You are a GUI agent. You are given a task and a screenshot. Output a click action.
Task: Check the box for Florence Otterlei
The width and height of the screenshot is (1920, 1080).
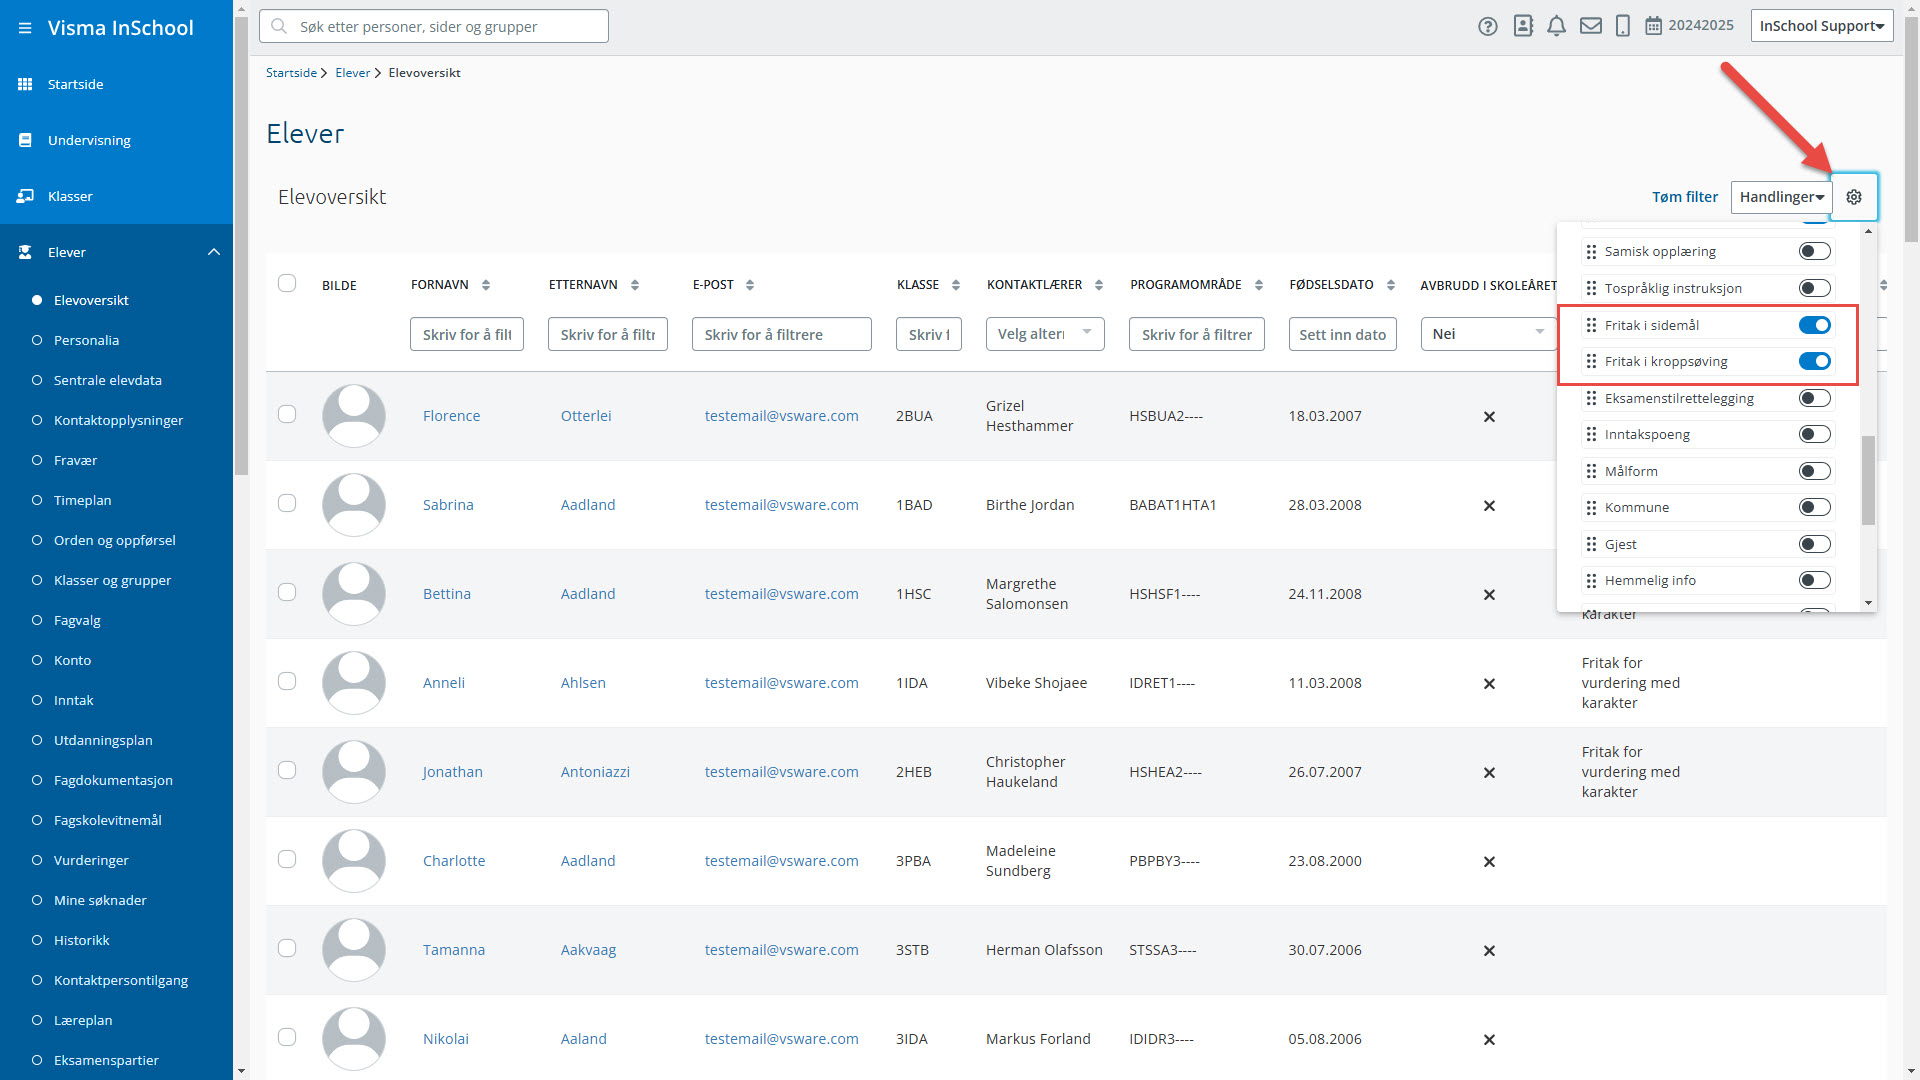[x=287, y=414]
